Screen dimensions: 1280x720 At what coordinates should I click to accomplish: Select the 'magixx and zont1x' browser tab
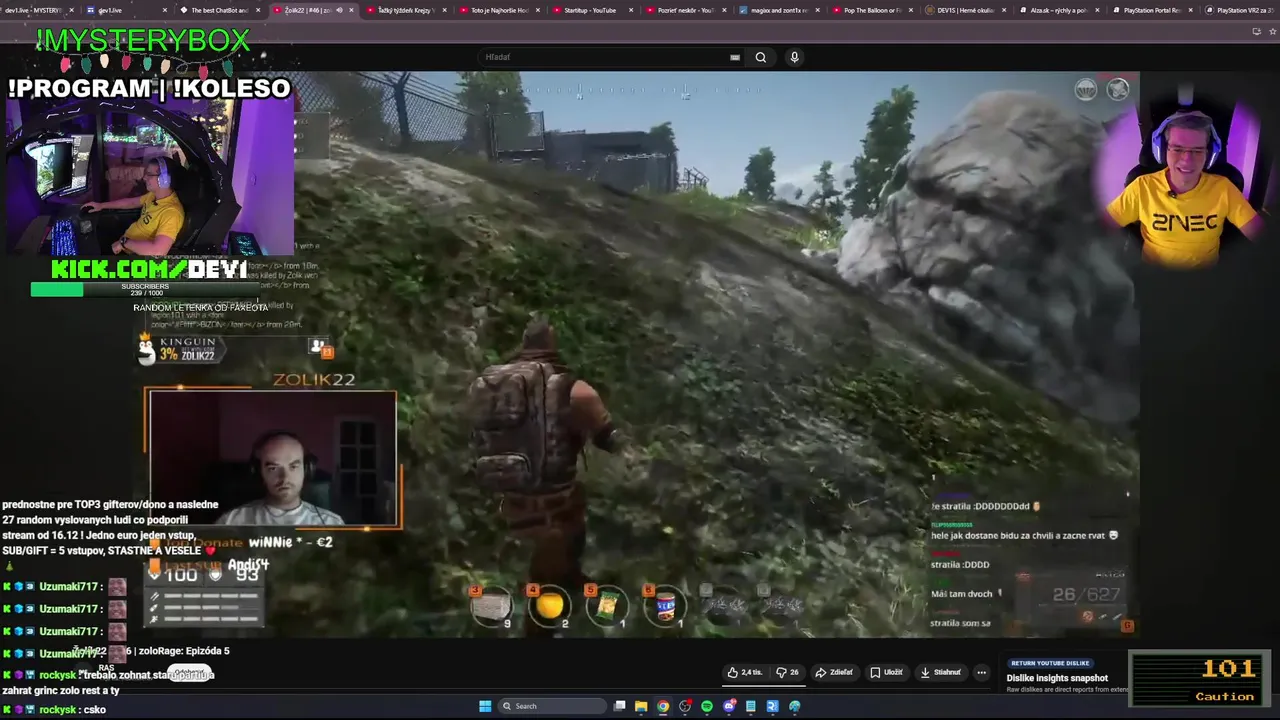[x=779, y=10]
